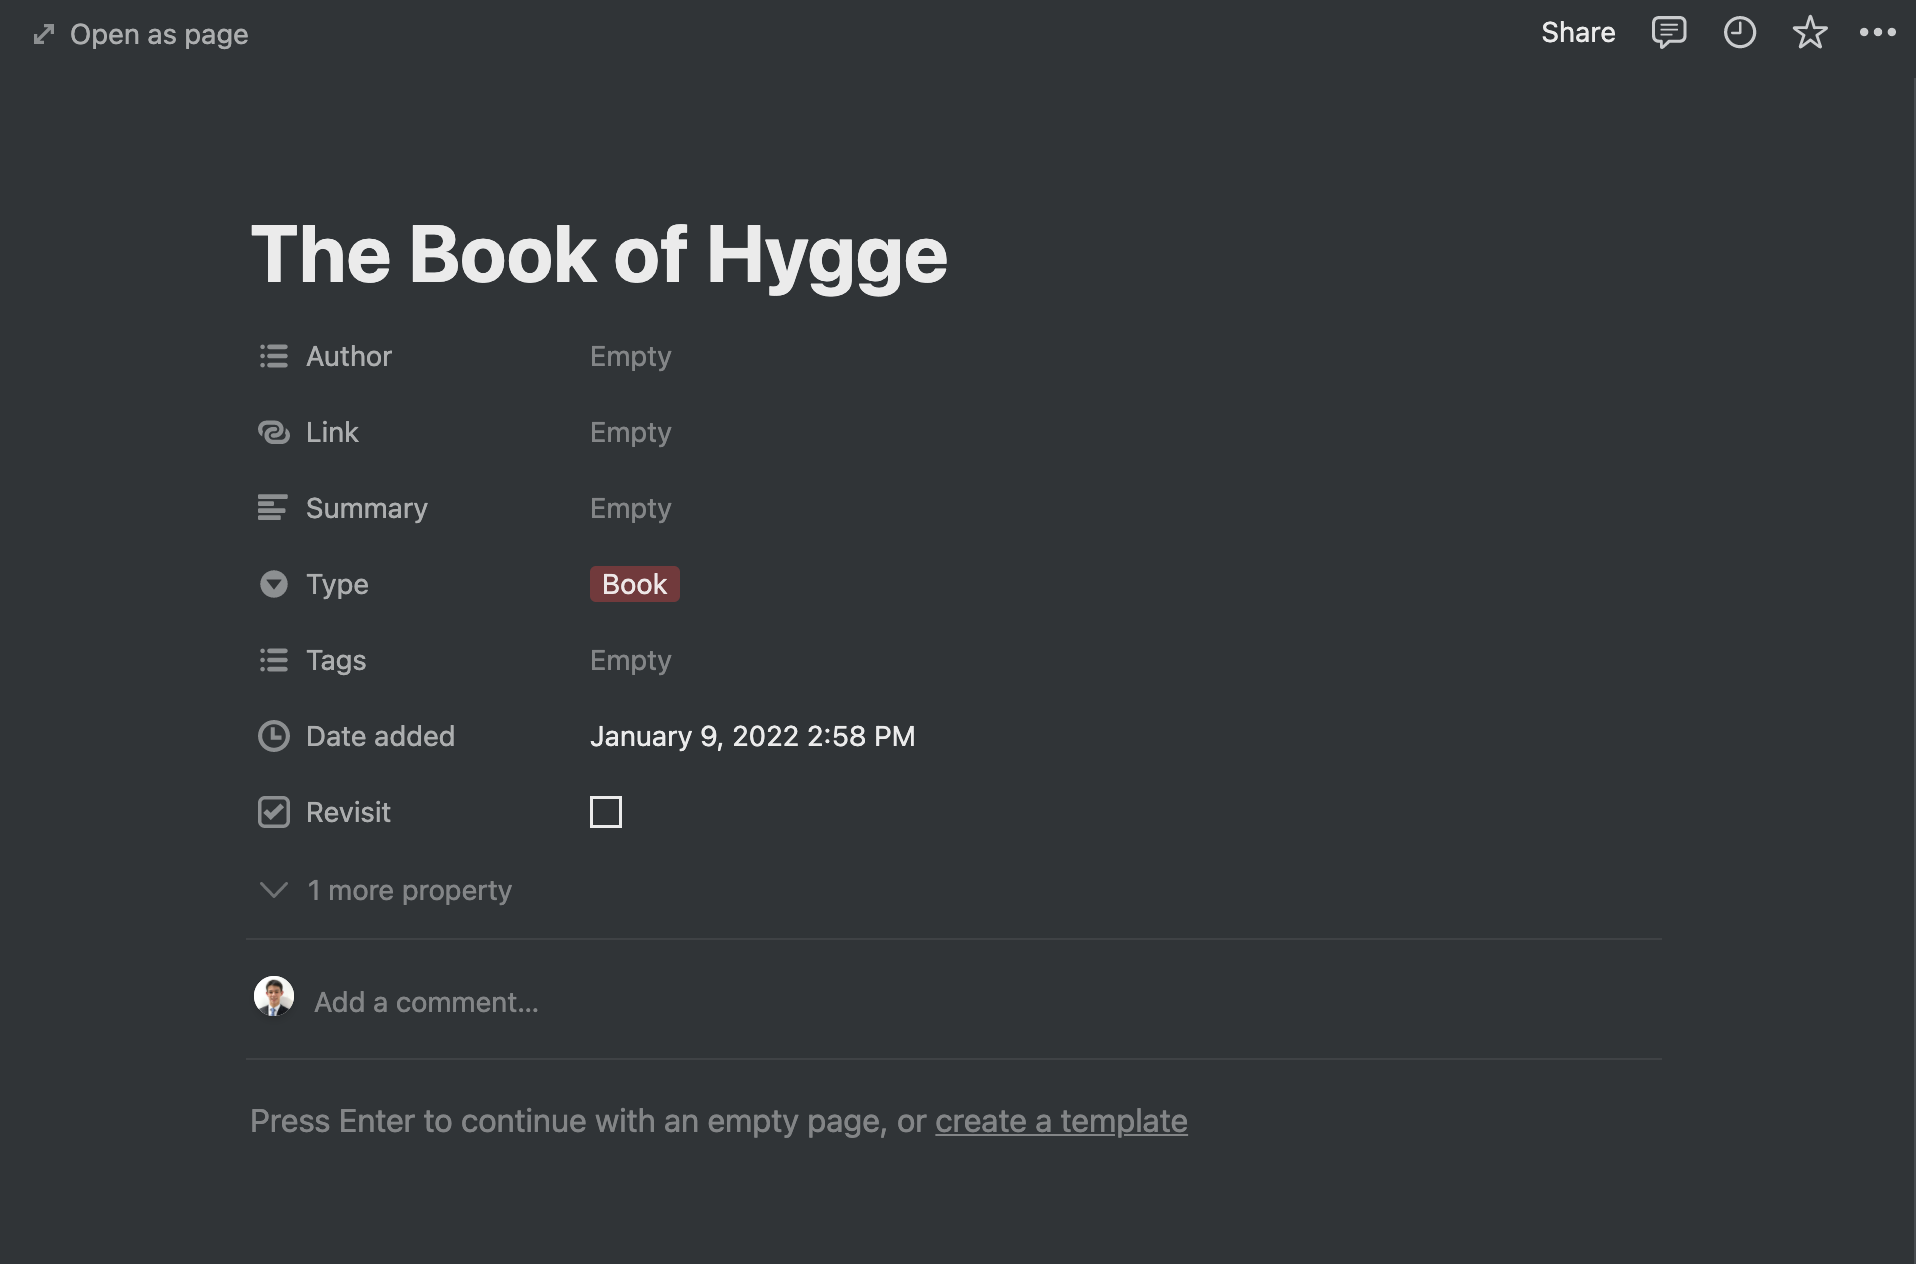This screenshot has height=1264, width=1916.
Task: Click the Revisit property label
Action: click(x=348, y=812)
